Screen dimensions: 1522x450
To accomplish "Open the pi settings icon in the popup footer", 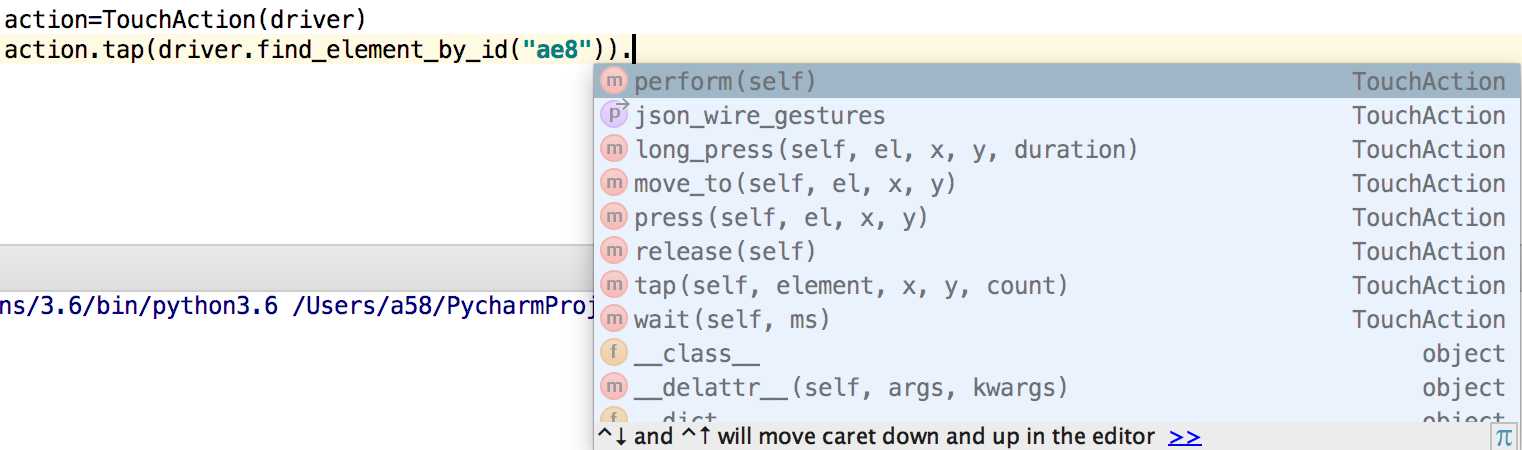I will (x=1503, y=437).
